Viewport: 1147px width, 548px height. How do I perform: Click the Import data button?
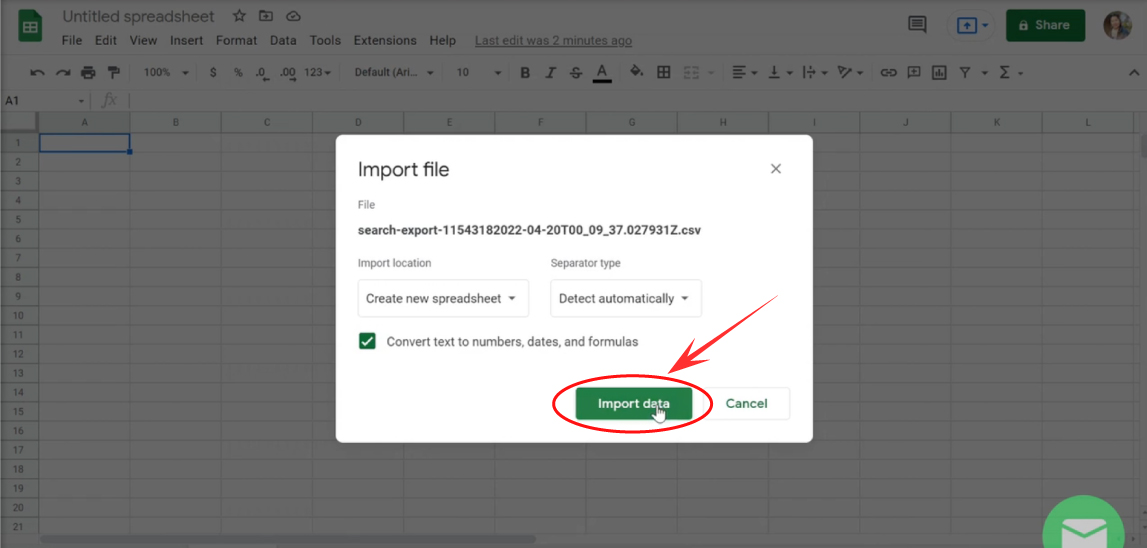[633, 403]
